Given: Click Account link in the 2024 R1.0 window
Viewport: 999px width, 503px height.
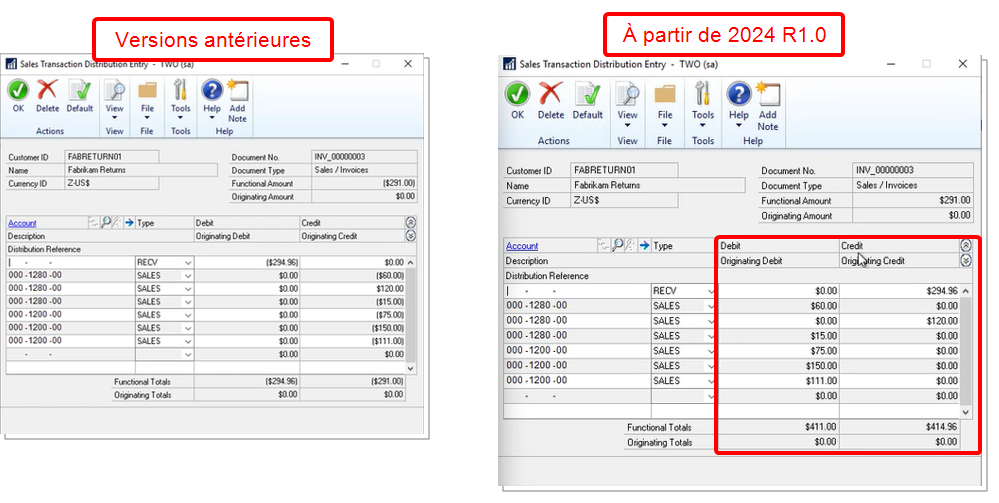Looking at the screenshot, I should (522, 246).
